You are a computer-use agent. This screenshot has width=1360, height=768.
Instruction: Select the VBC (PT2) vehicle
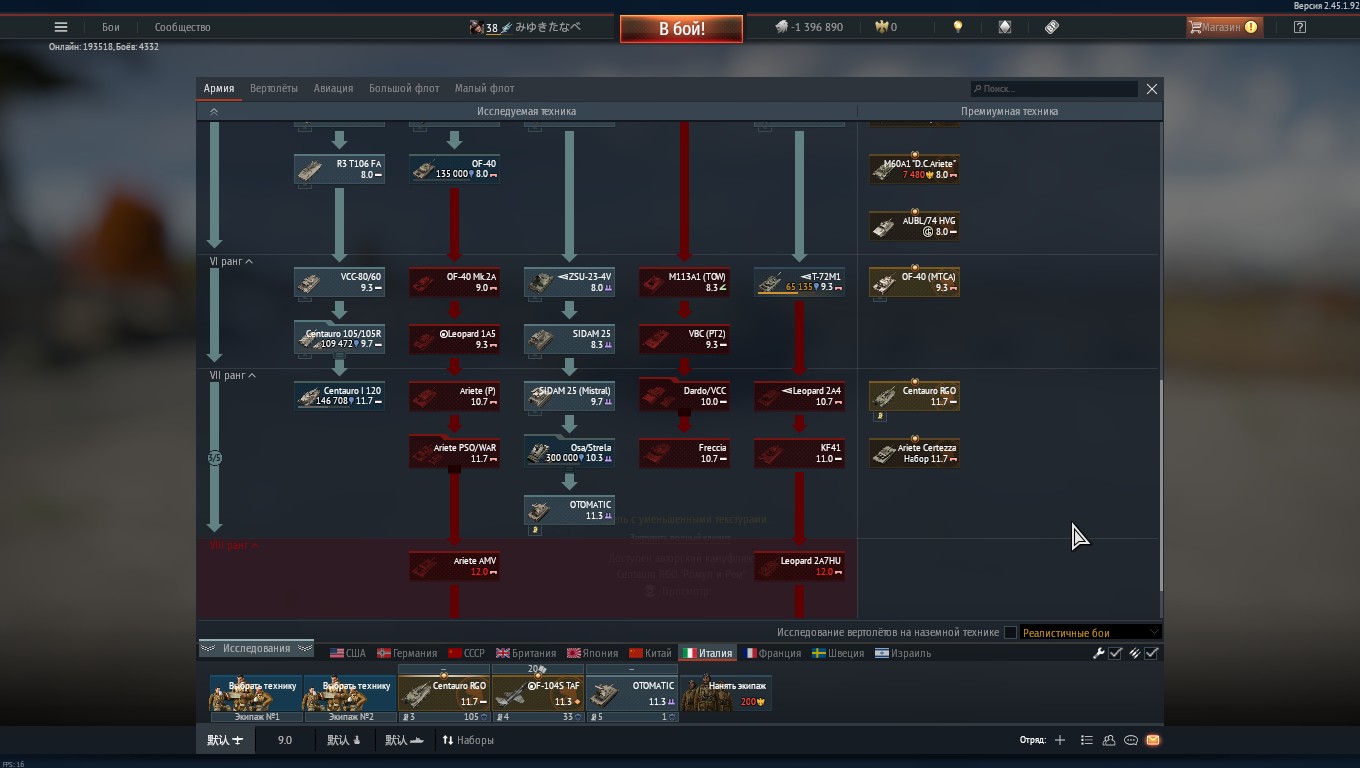point(684,339)
